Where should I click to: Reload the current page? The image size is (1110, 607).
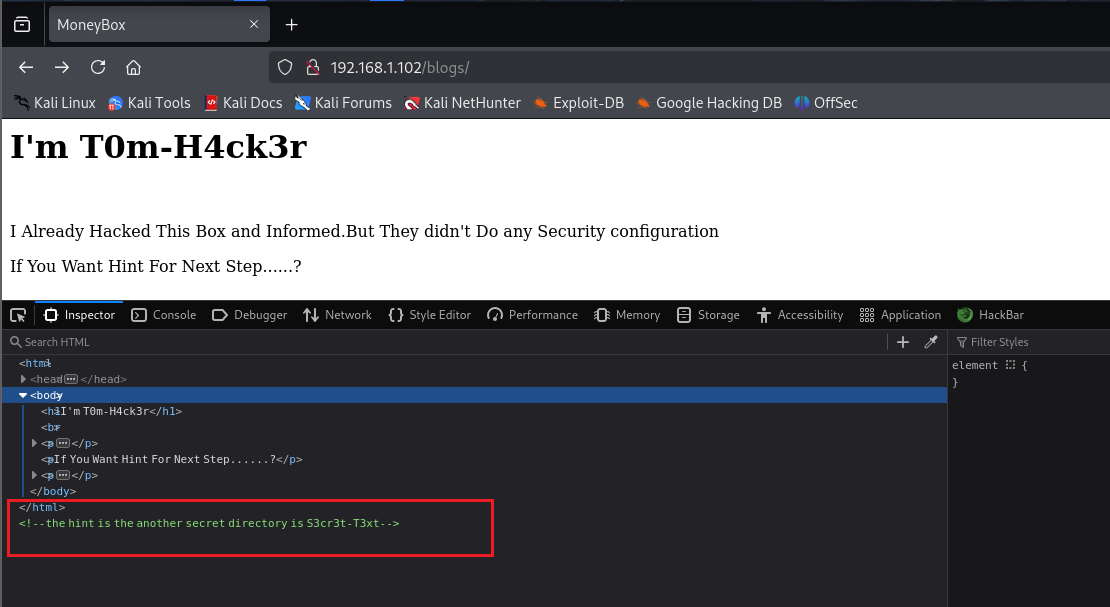click(x=98, y=67)
